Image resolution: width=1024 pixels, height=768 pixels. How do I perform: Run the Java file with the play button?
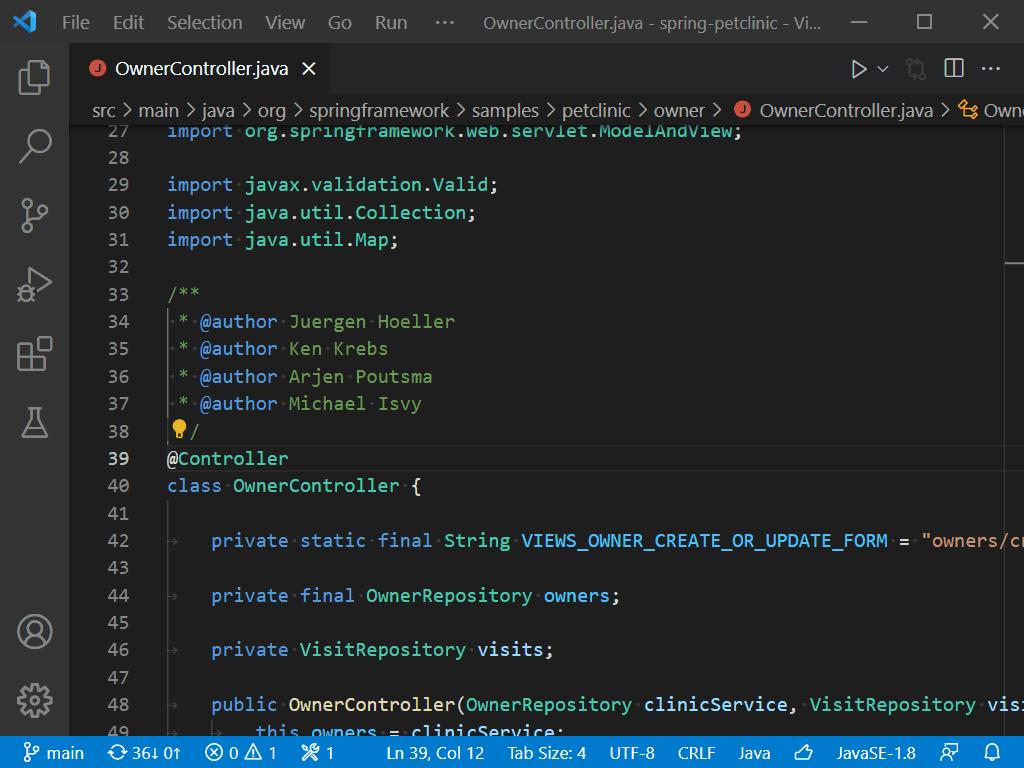click(x=858, y=70)
